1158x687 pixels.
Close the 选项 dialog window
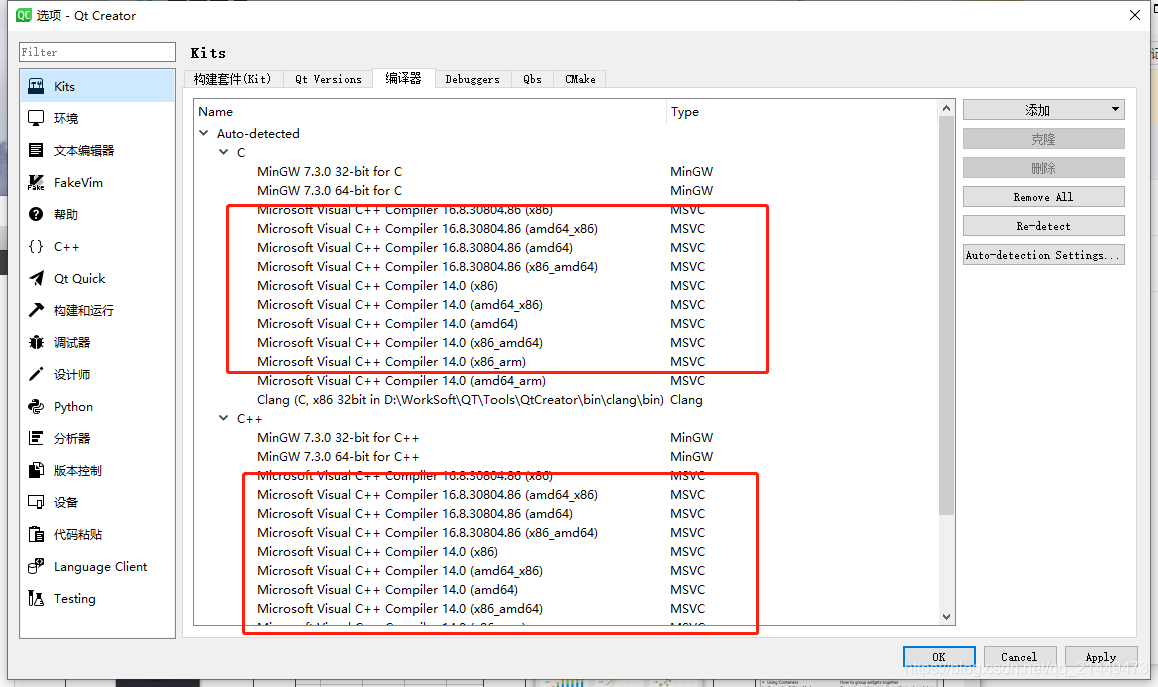tap(1135, 15)
